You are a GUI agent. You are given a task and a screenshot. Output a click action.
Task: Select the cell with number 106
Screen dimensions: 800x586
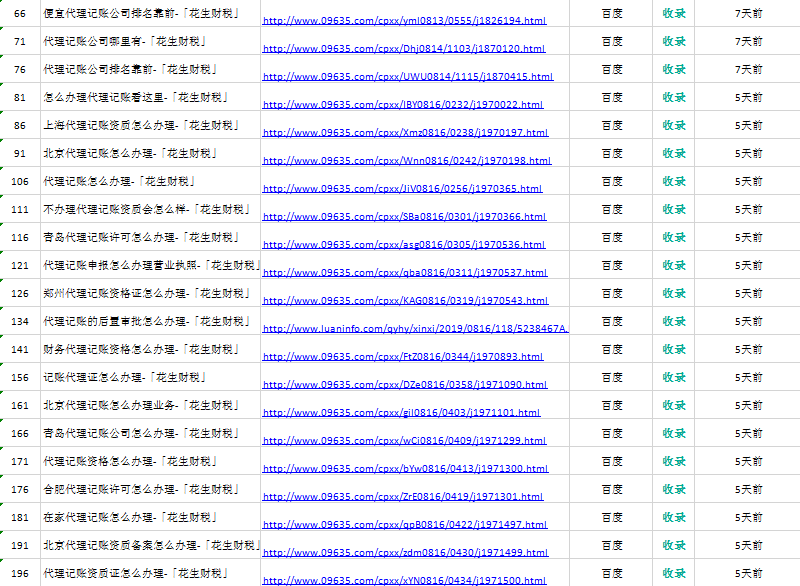[x=20, y=182]
